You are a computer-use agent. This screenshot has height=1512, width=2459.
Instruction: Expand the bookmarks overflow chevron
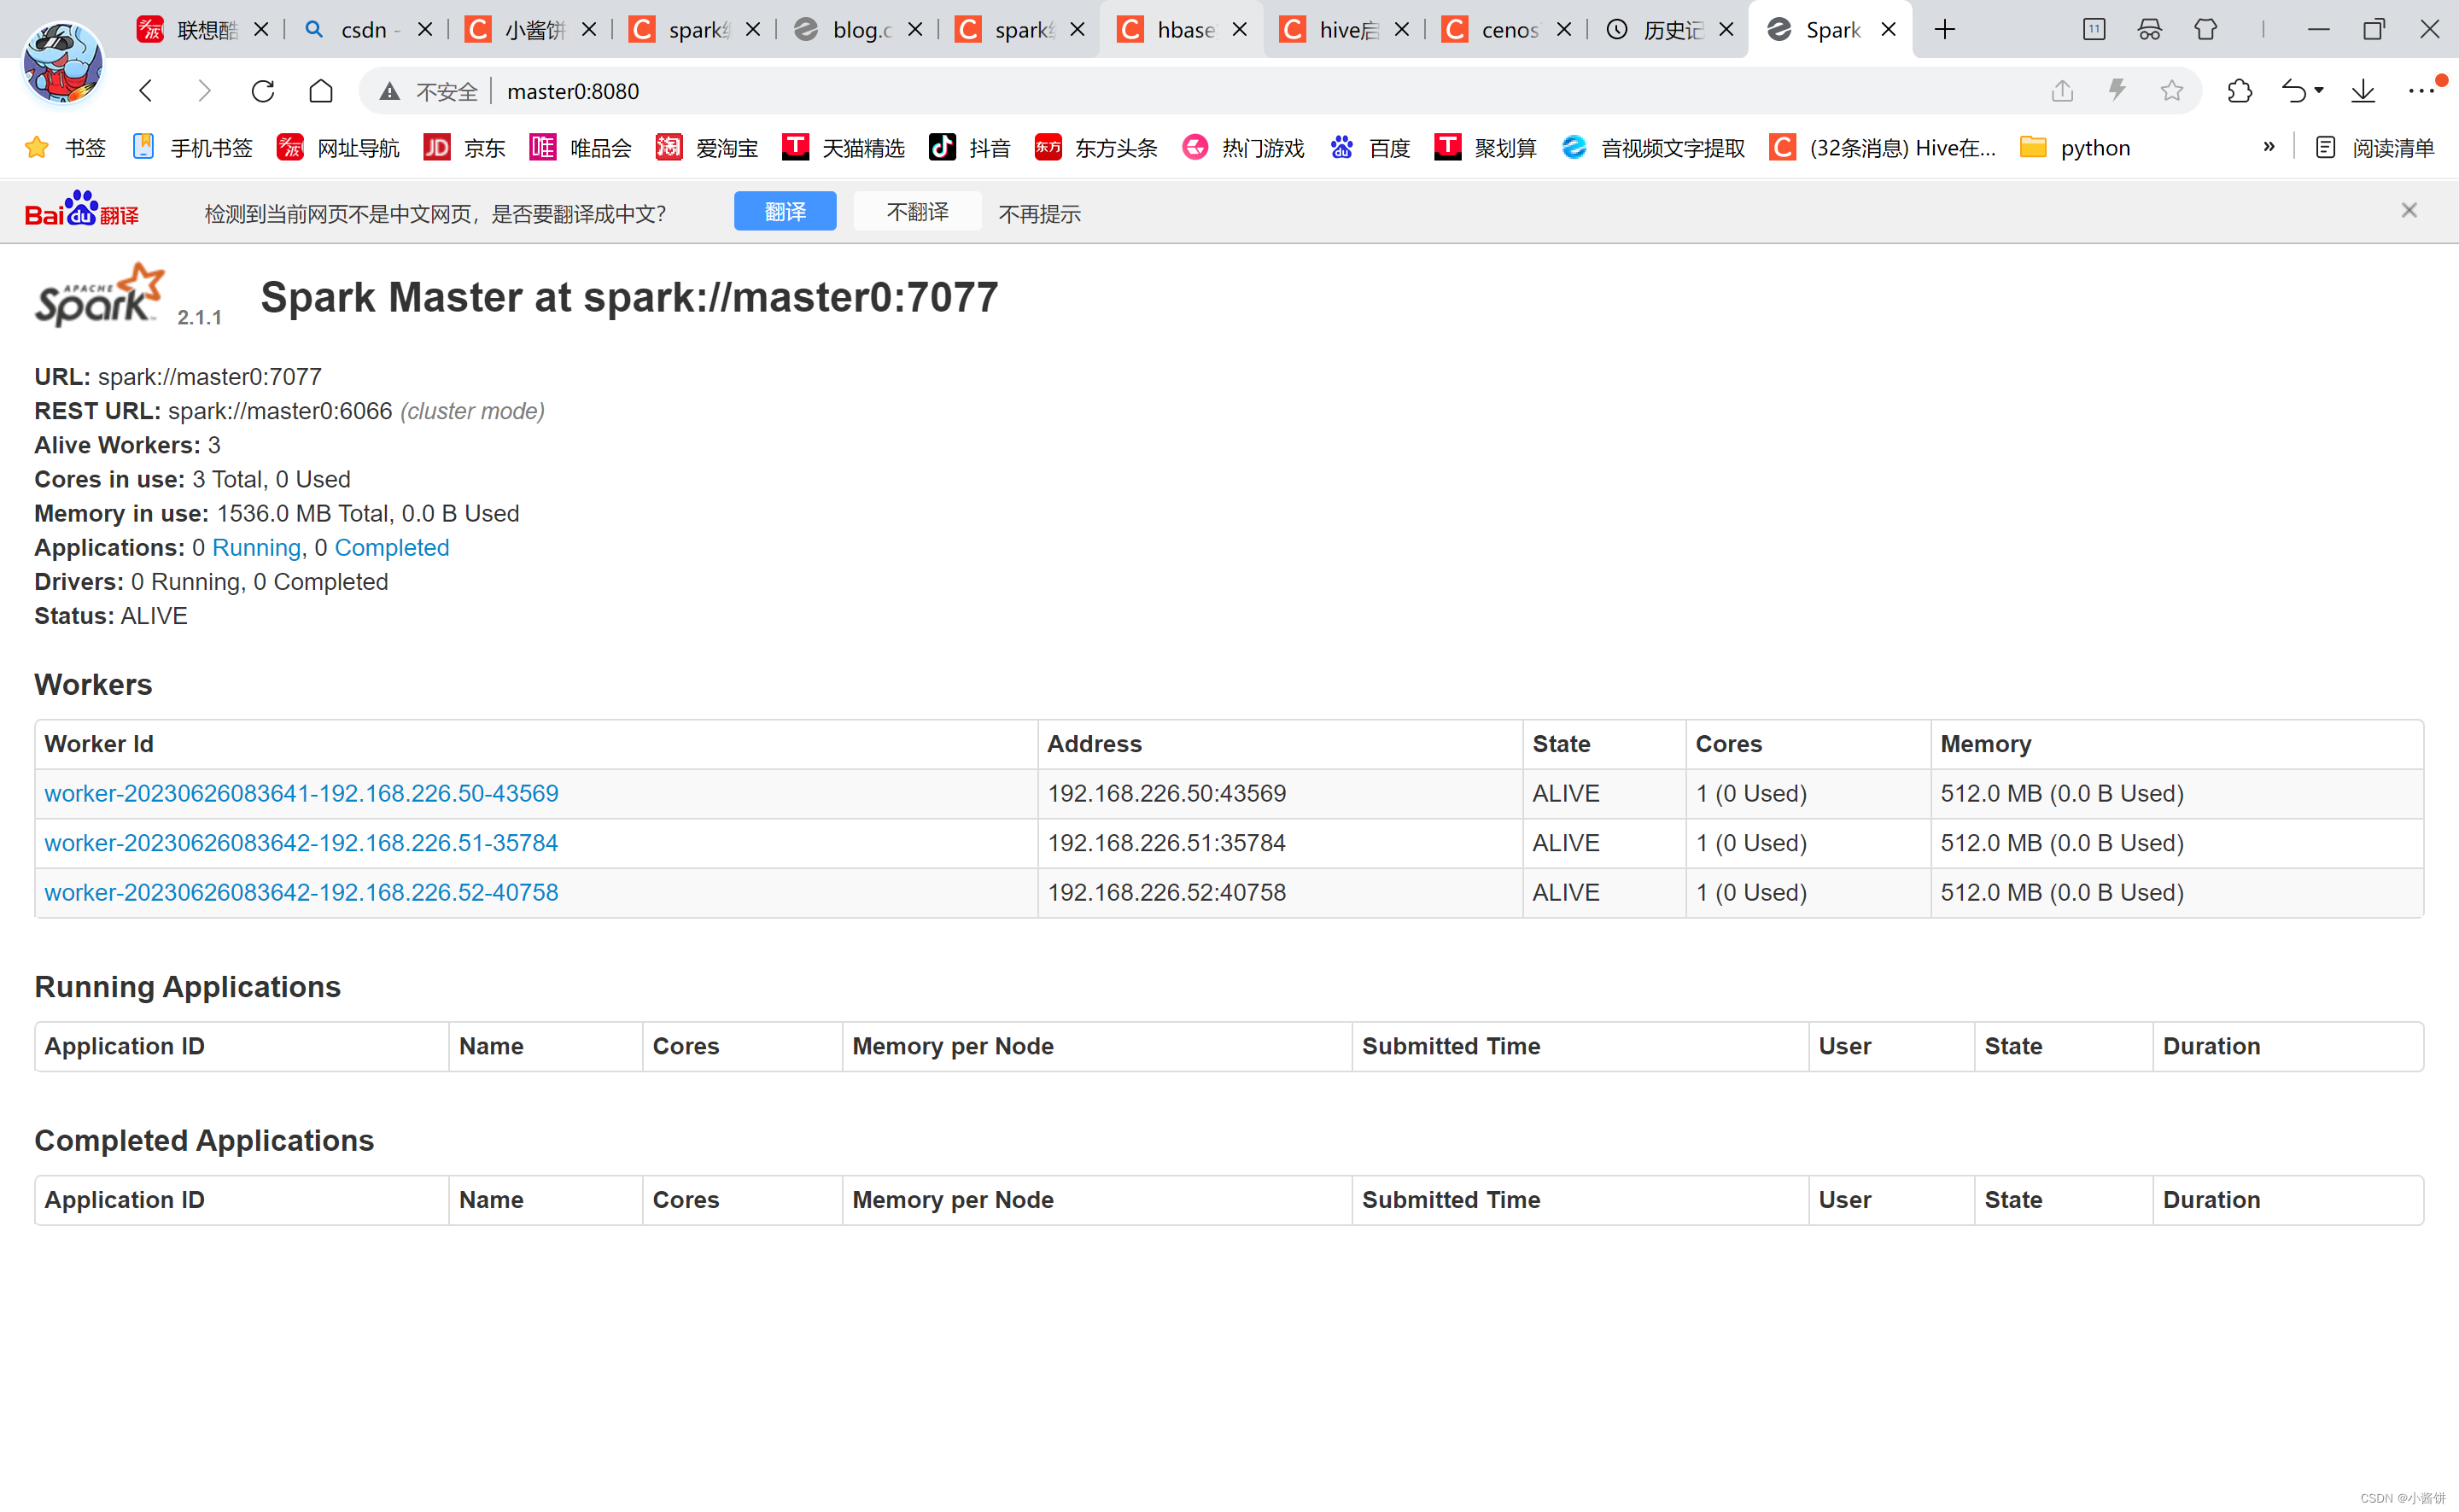point(2268,147)
